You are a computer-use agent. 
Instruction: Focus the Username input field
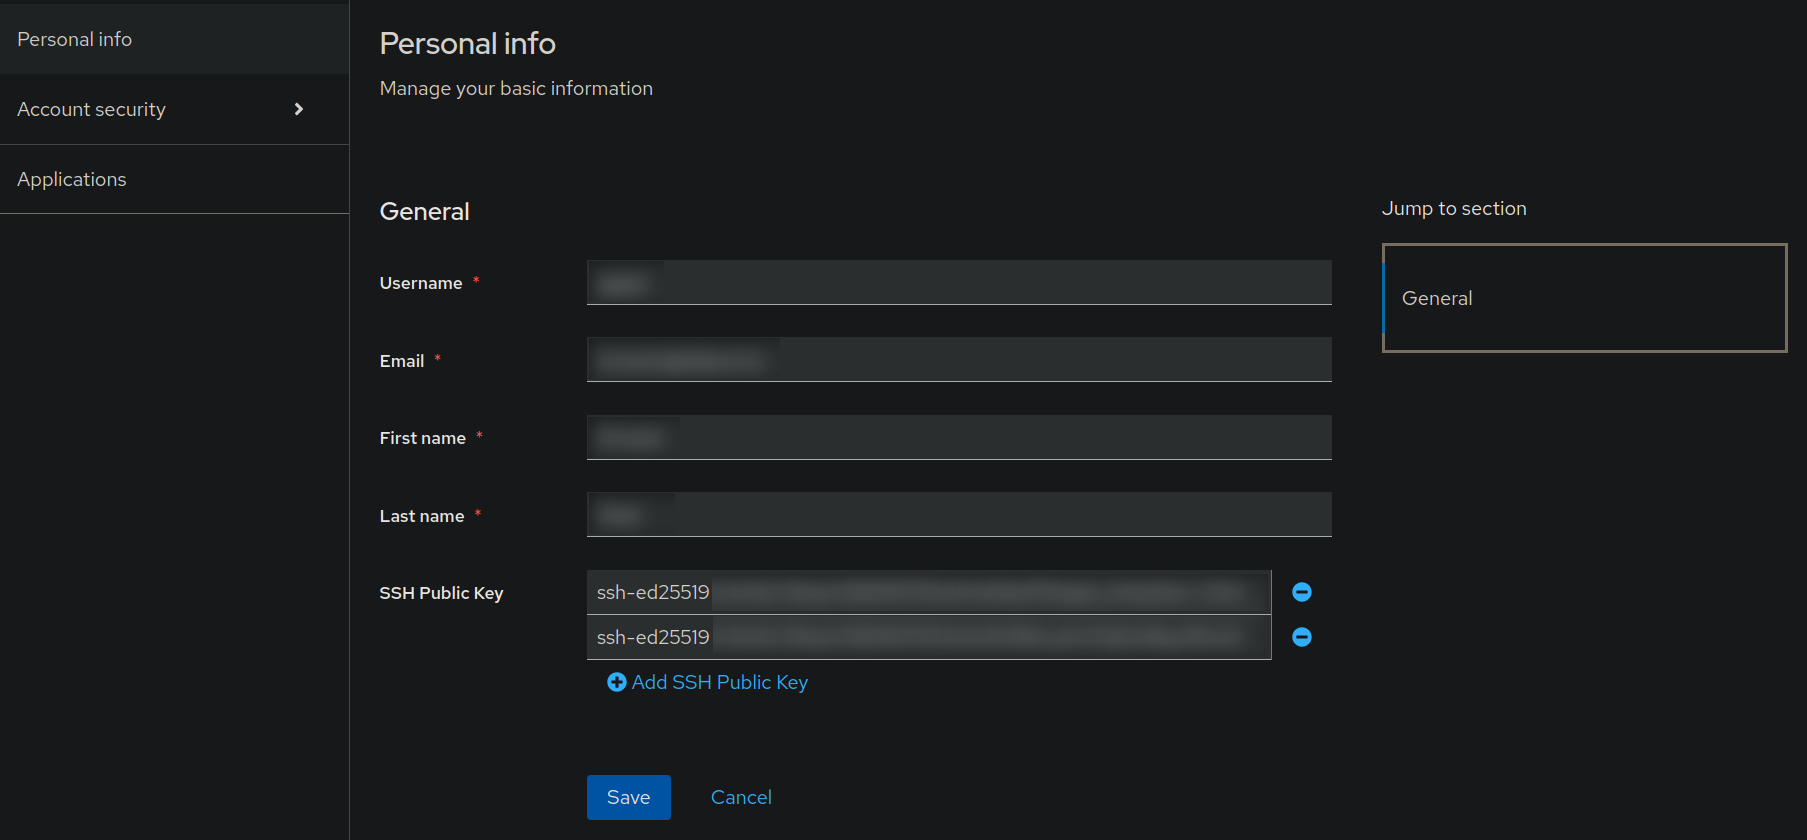click(x=958, y=283)
